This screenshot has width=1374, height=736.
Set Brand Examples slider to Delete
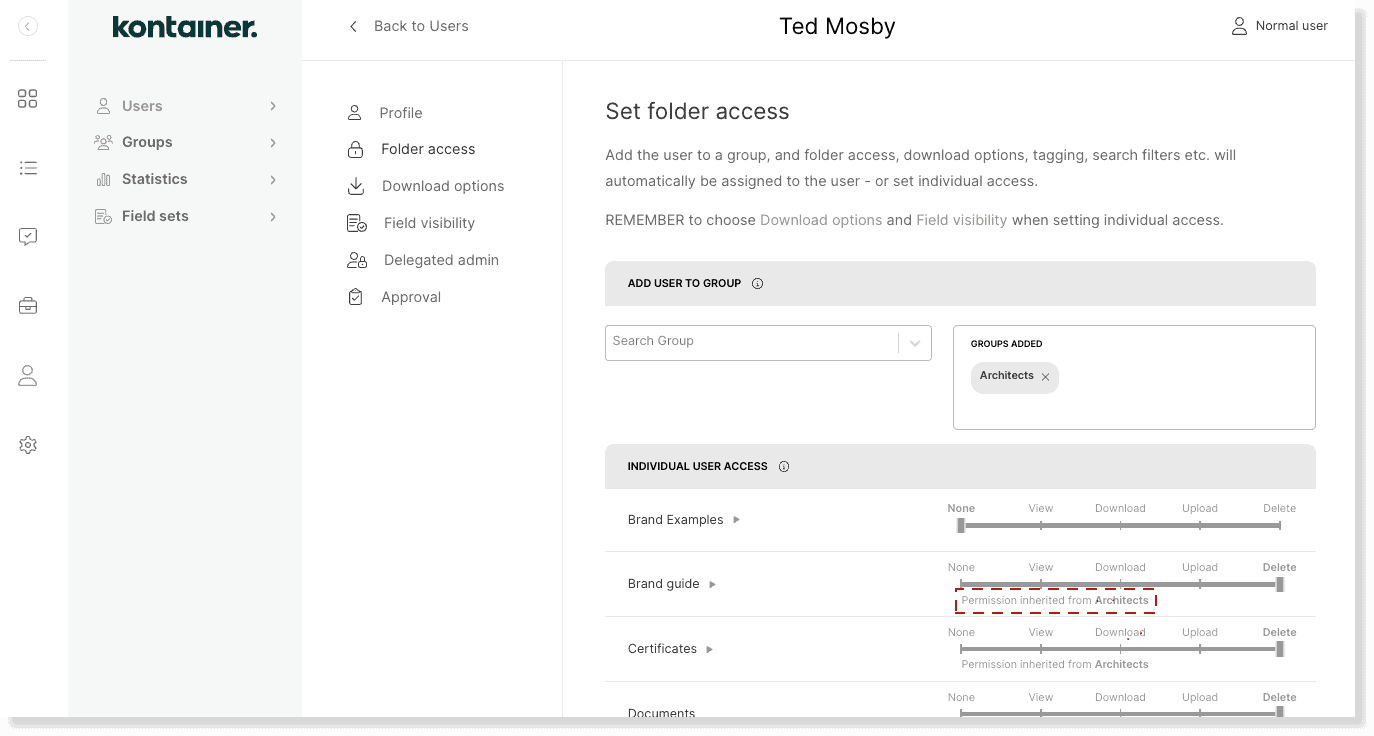pyautogui.click(x=1278, y=524)
